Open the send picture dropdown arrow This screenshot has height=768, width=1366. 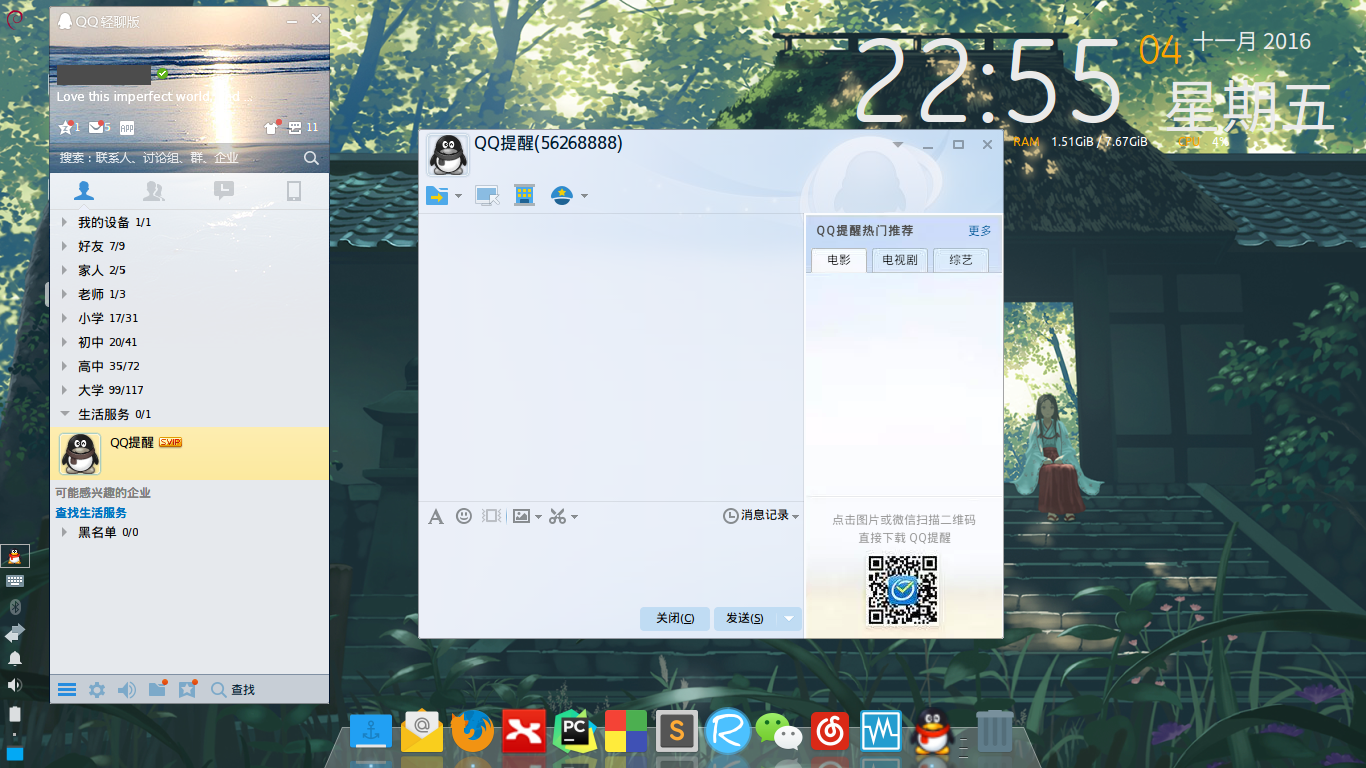538,517
